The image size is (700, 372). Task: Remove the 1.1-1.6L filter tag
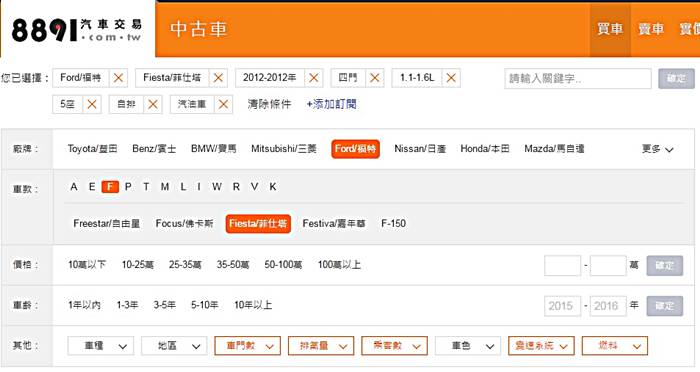click(451, 78)
